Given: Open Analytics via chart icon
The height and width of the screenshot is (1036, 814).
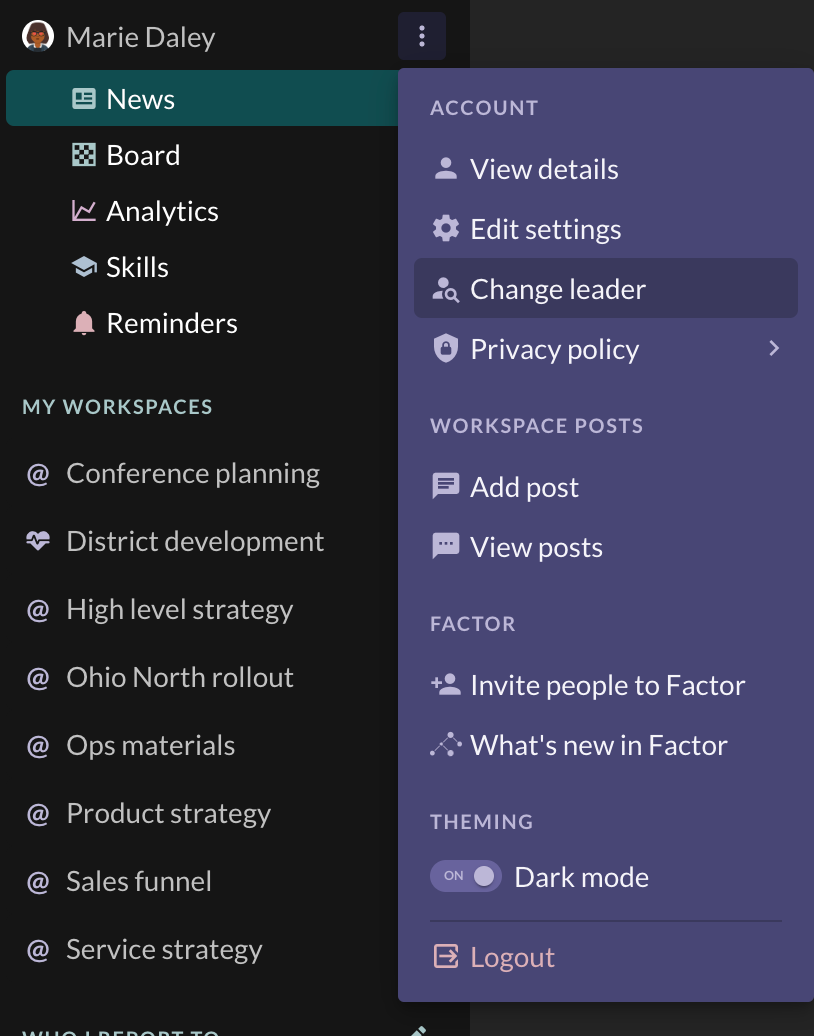Looking at the screenshot, I should [x=85, y=210].
